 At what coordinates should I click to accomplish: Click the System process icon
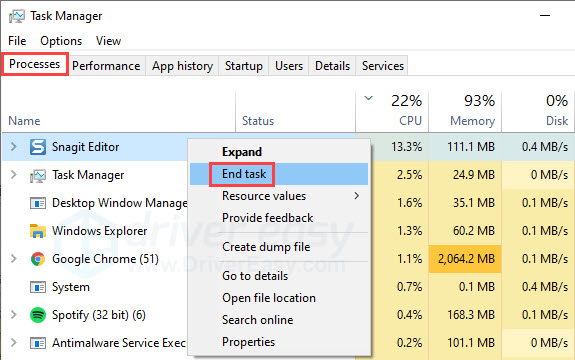tap(38, 287)
